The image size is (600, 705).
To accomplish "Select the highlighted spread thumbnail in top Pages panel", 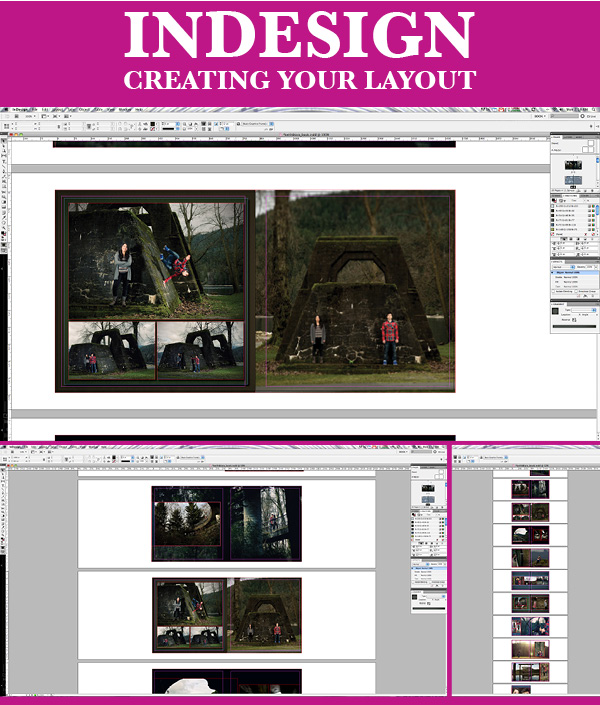I will tap(573, 180).
